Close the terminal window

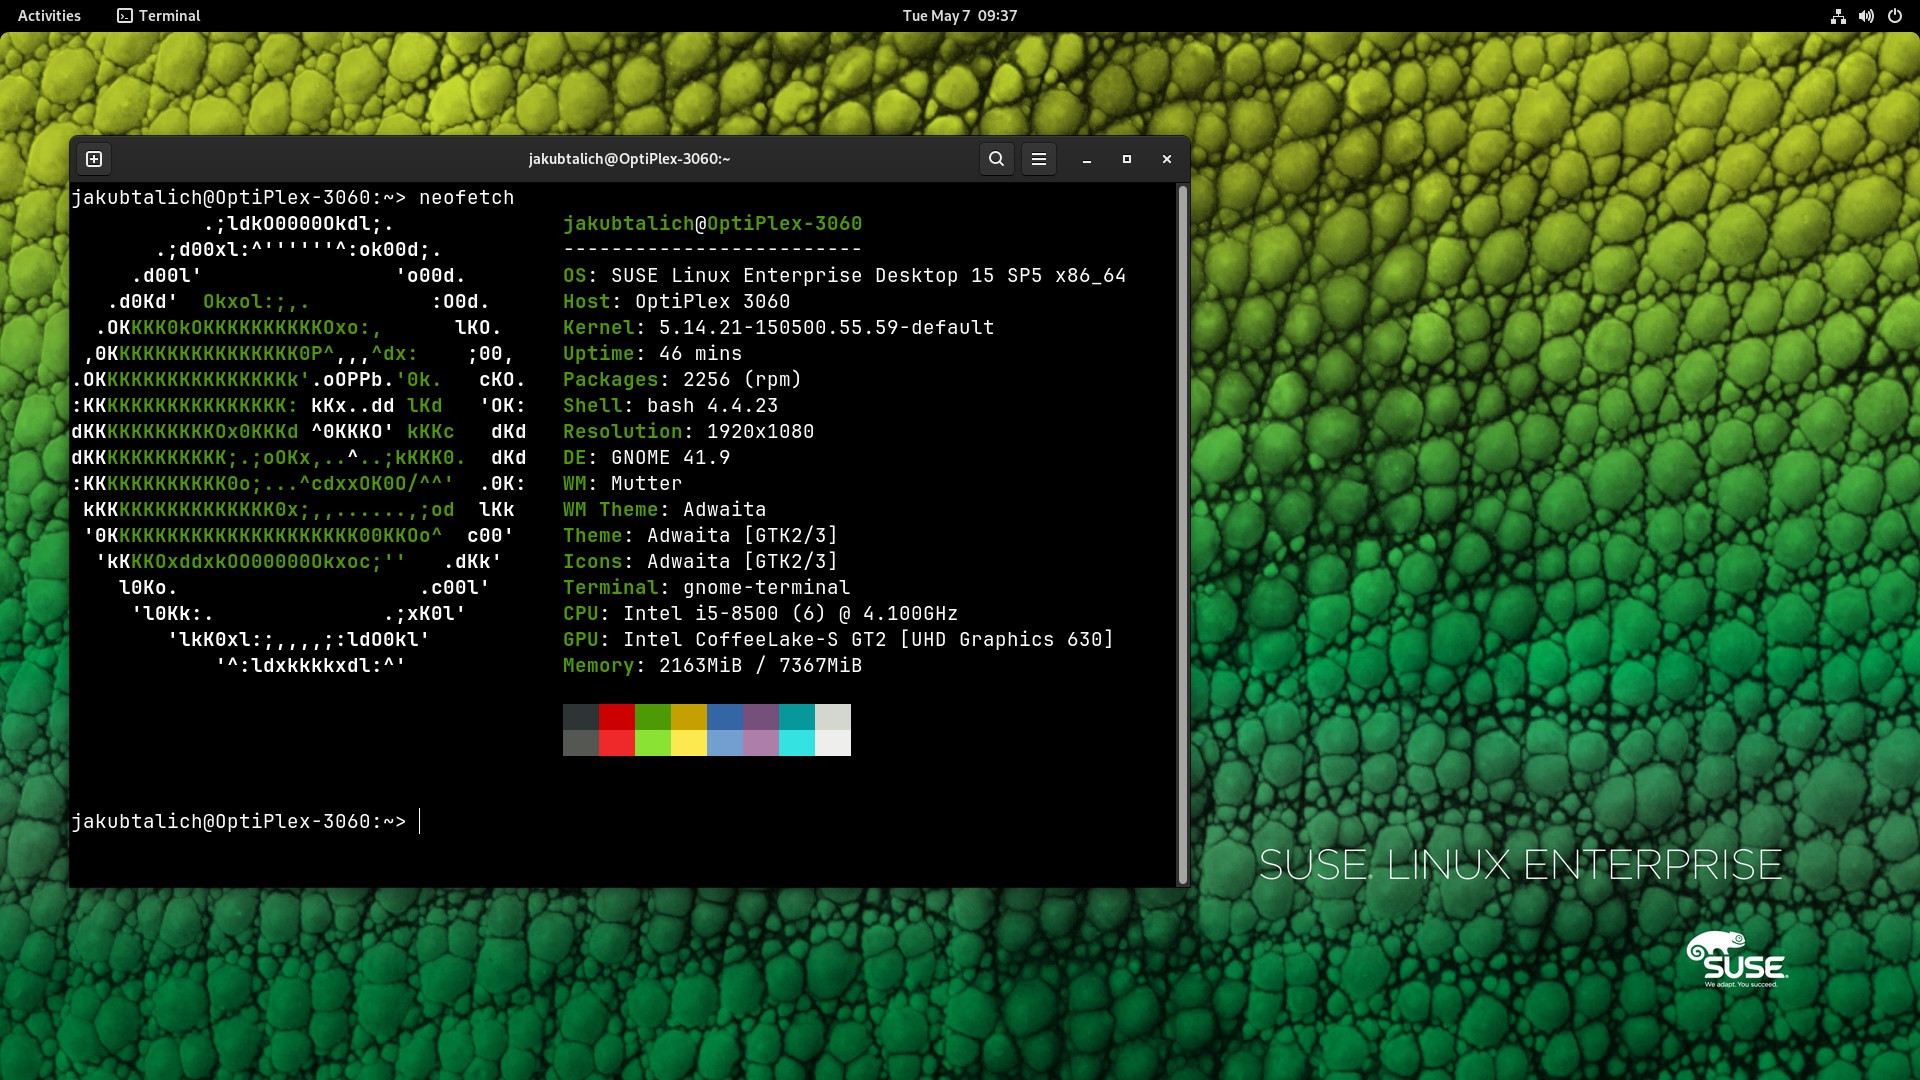pos(1167,159)
